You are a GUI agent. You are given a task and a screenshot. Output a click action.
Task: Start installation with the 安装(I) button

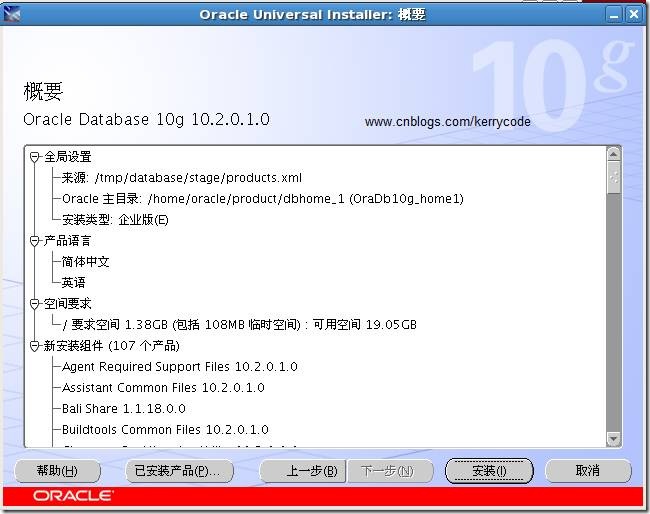(x=489, y=471)
